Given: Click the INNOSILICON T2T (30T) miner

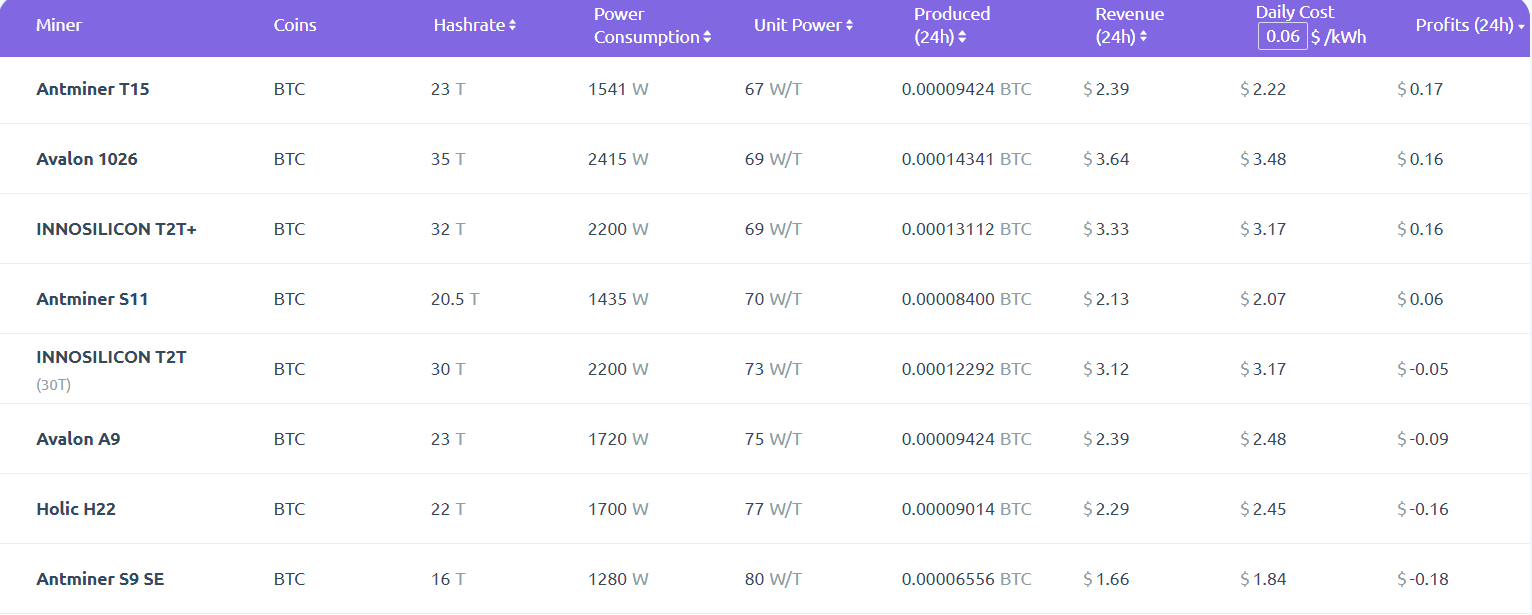Looking at the screenshot, I should [111, 357].
